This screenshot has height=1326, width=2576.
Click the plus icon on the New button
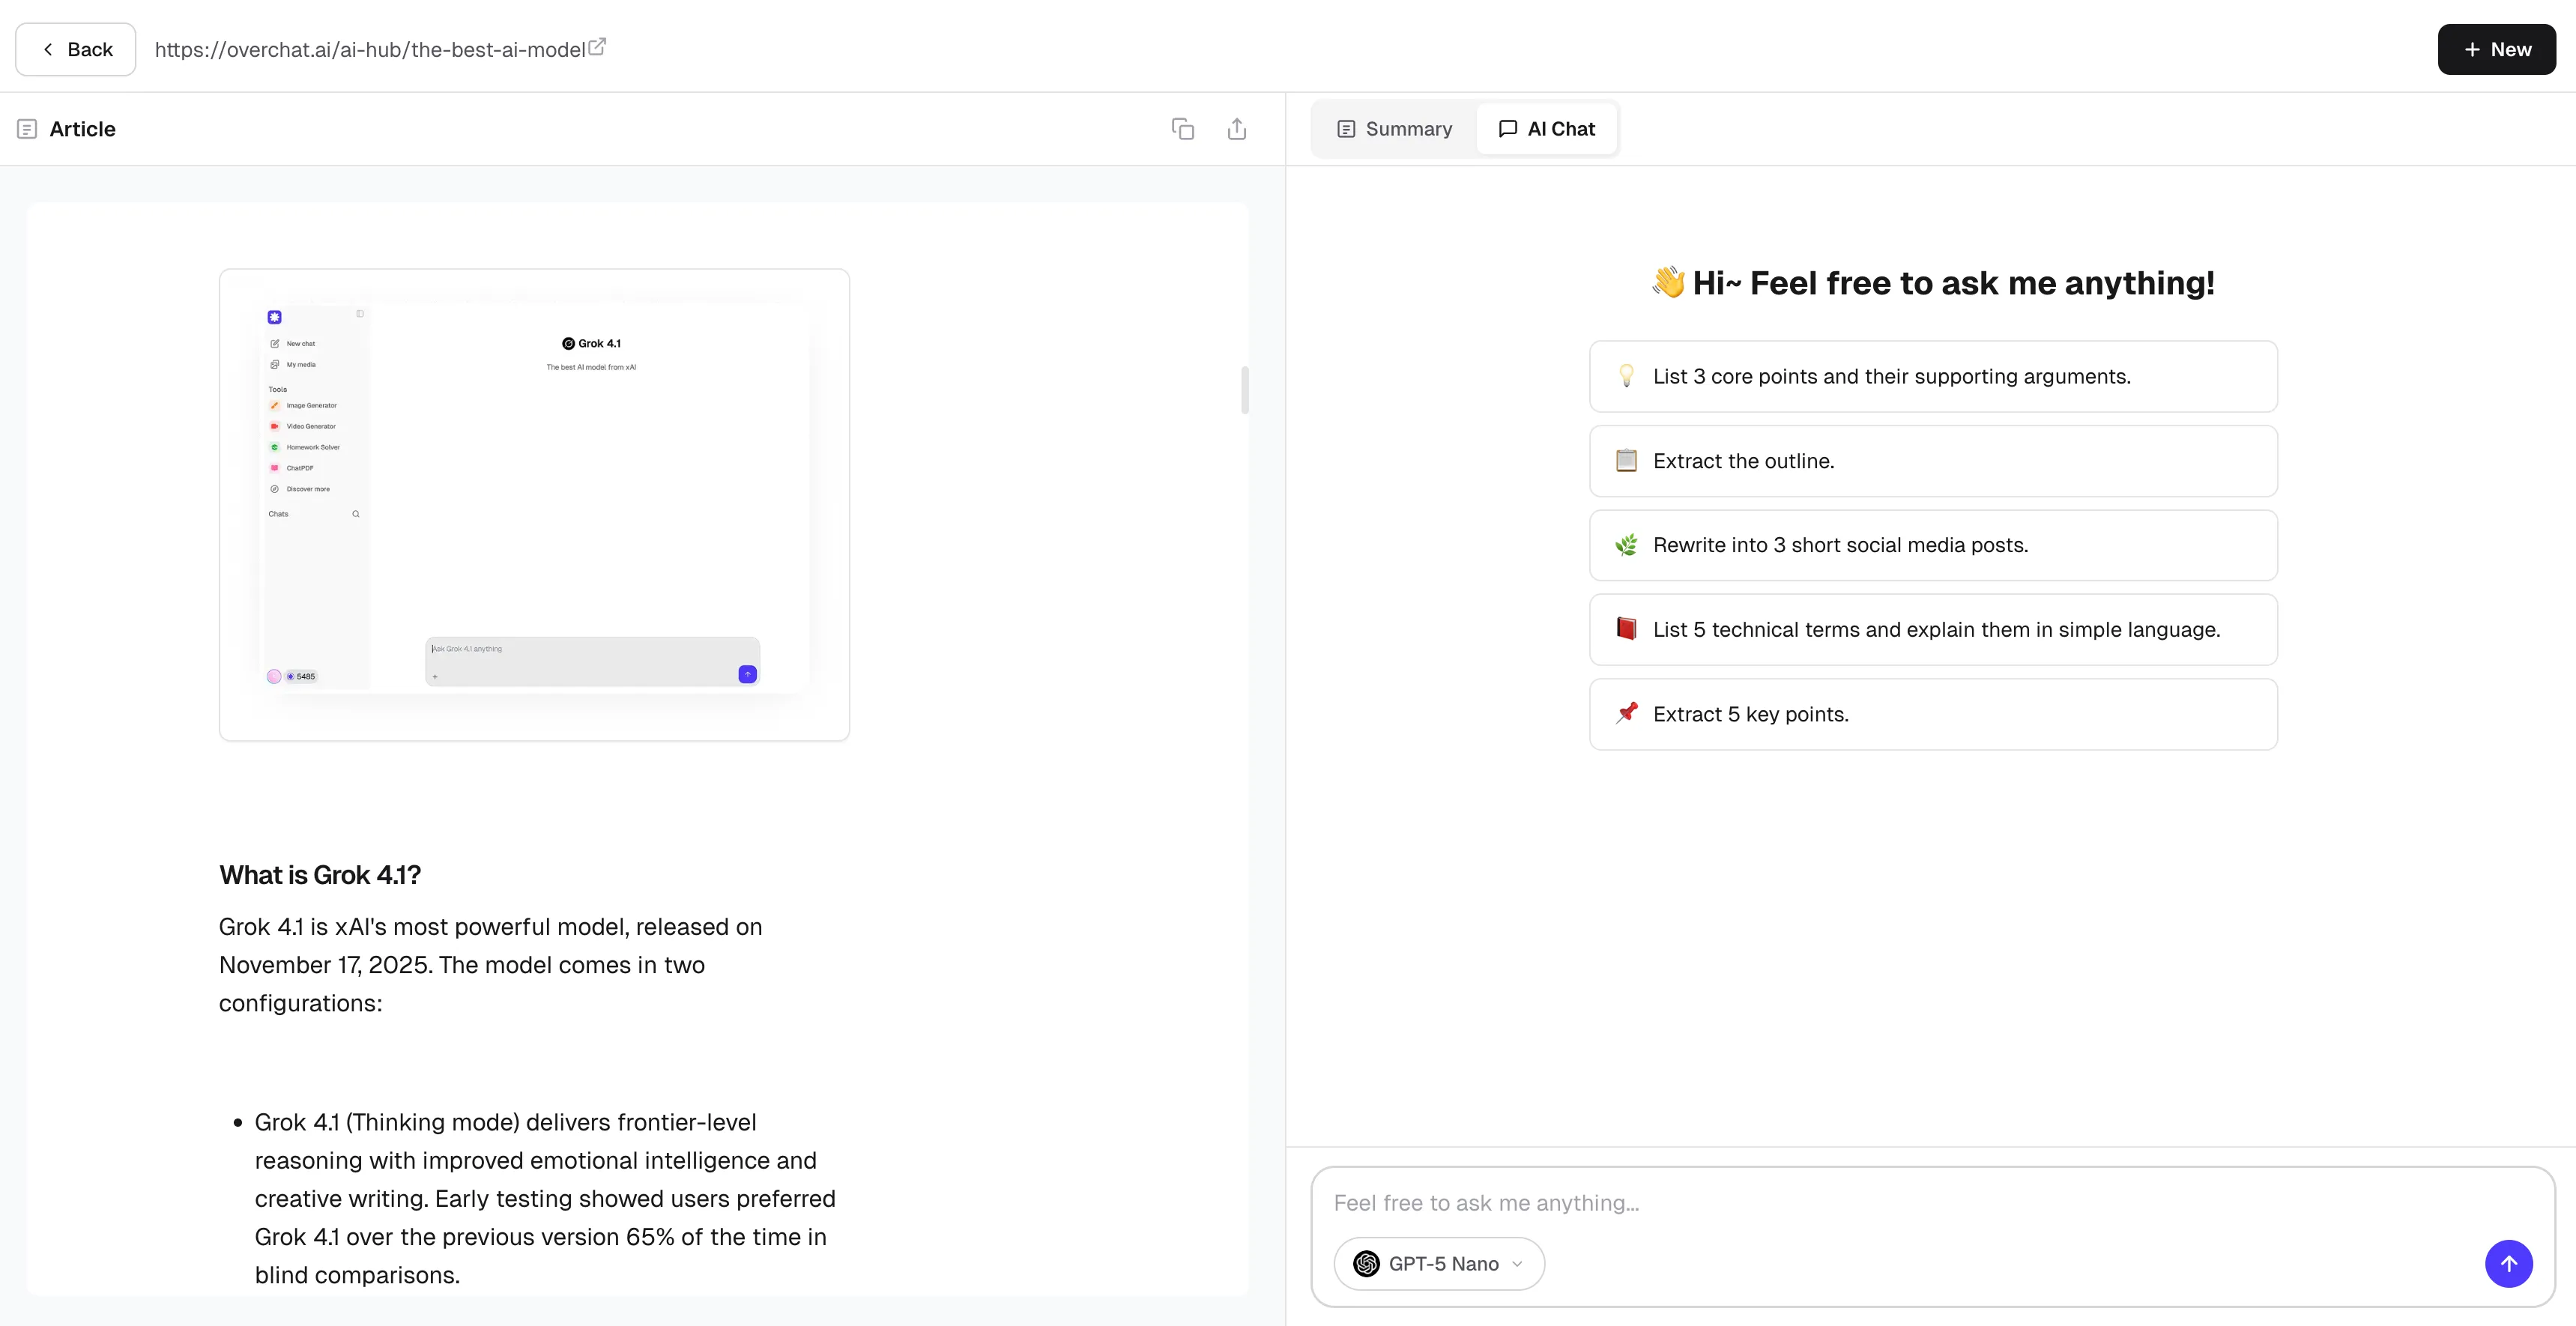(x=2470, y=49)
